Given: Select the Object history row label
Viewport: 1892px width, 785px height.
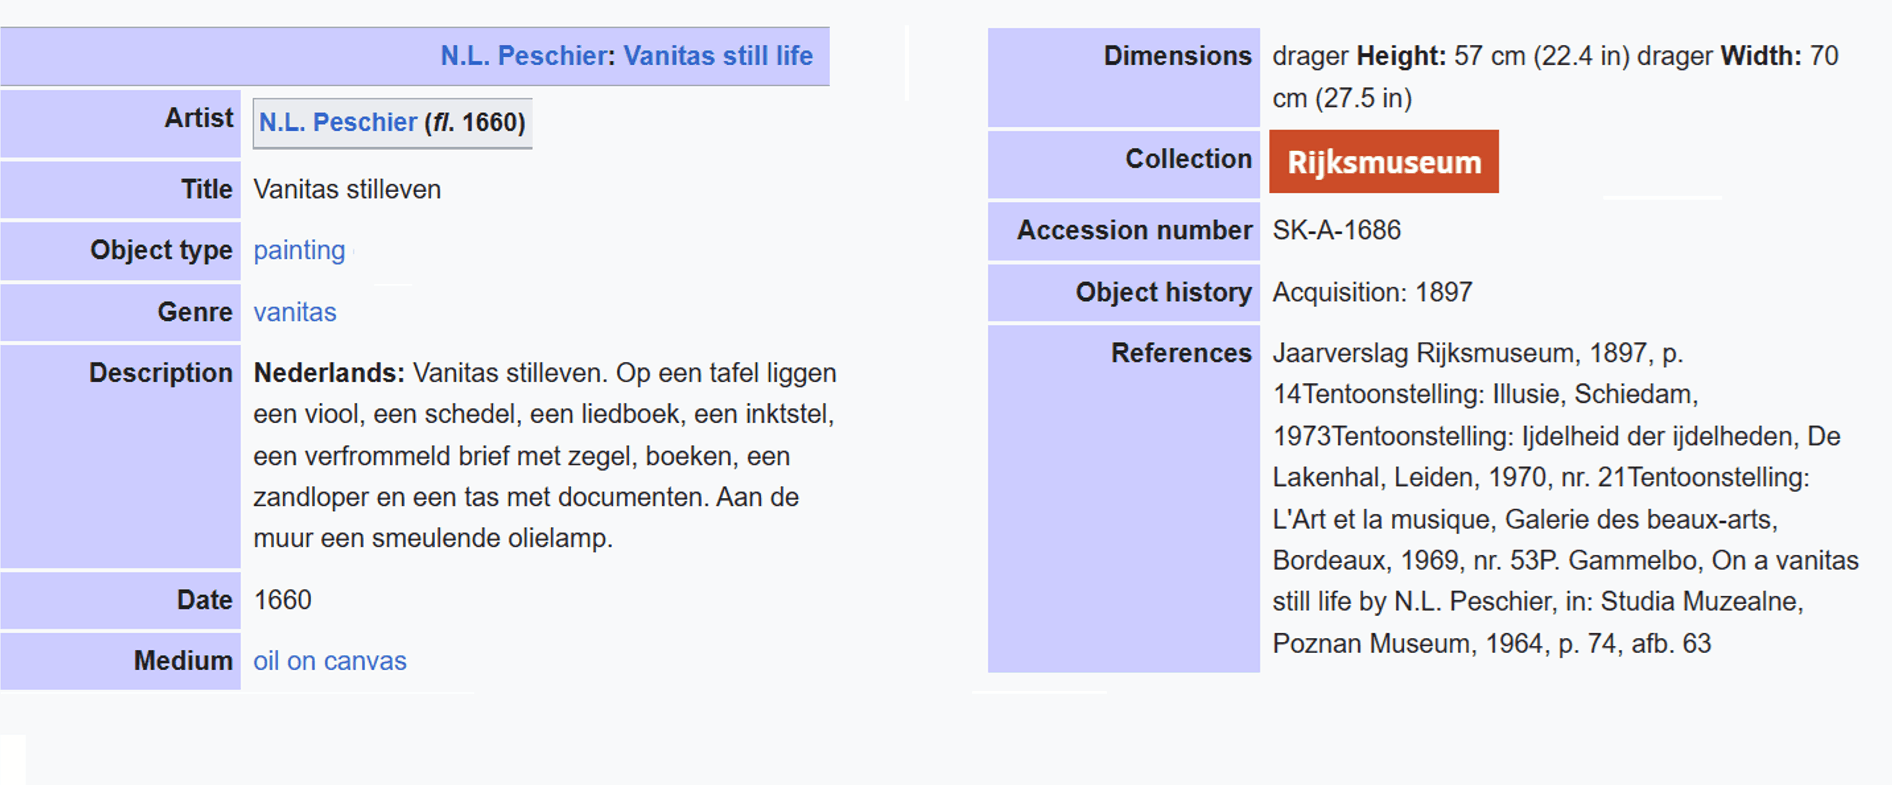Looking at the screenshot, I should 1163,292.
